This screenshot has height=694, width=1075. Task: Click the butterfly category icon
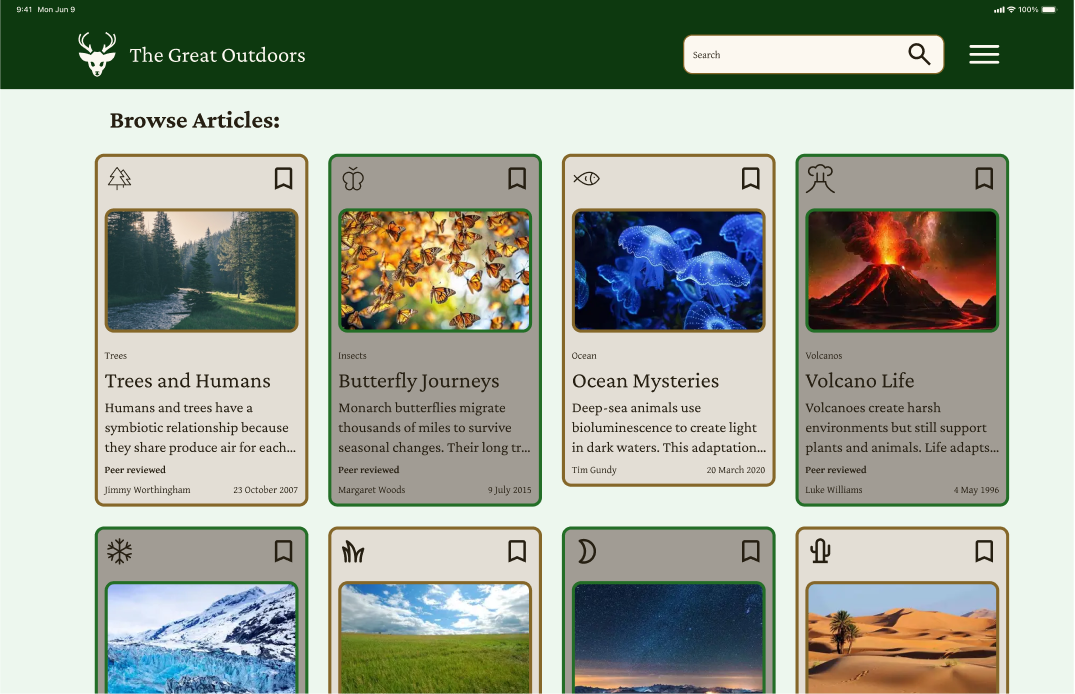click(x=353, y=179)
